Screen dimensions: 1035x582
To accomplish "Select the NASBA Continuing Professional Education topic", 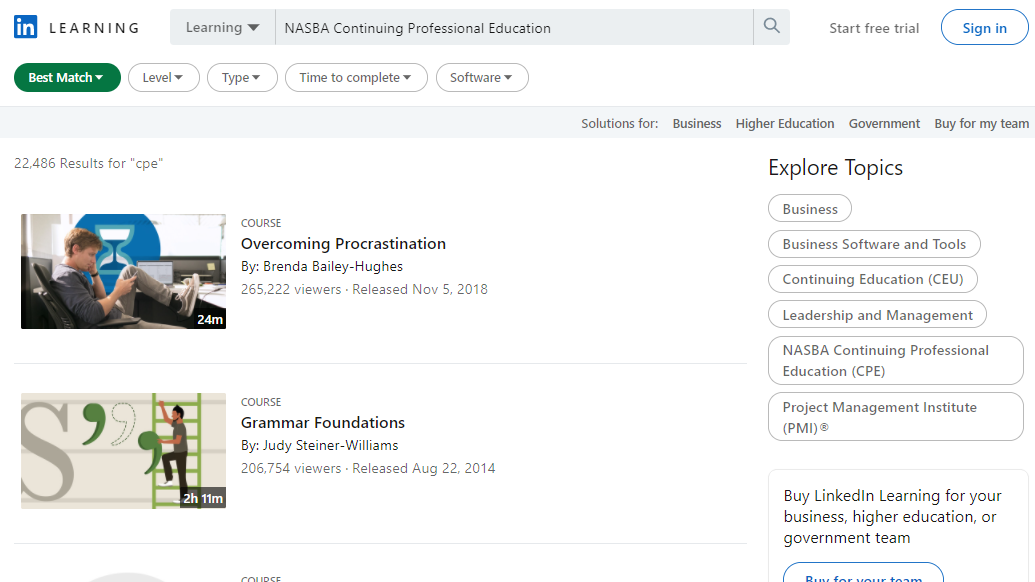I will [x=896, y=360].
